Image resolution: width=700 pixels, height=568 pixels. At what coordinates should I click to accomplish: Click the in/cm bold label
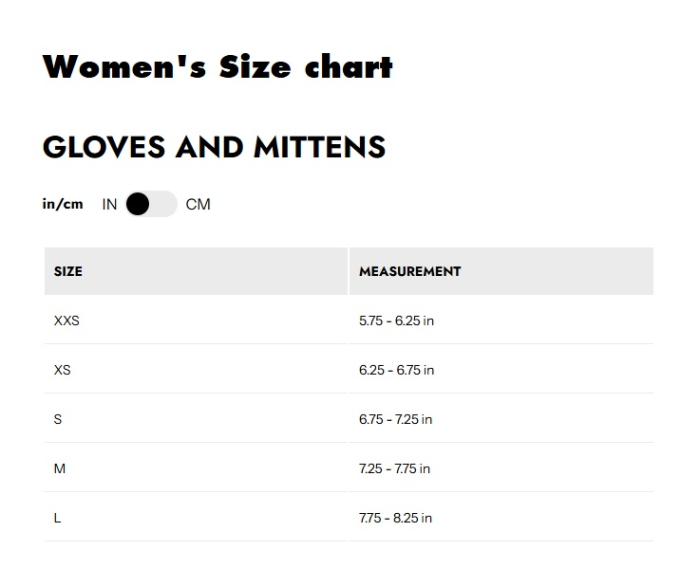62,204
